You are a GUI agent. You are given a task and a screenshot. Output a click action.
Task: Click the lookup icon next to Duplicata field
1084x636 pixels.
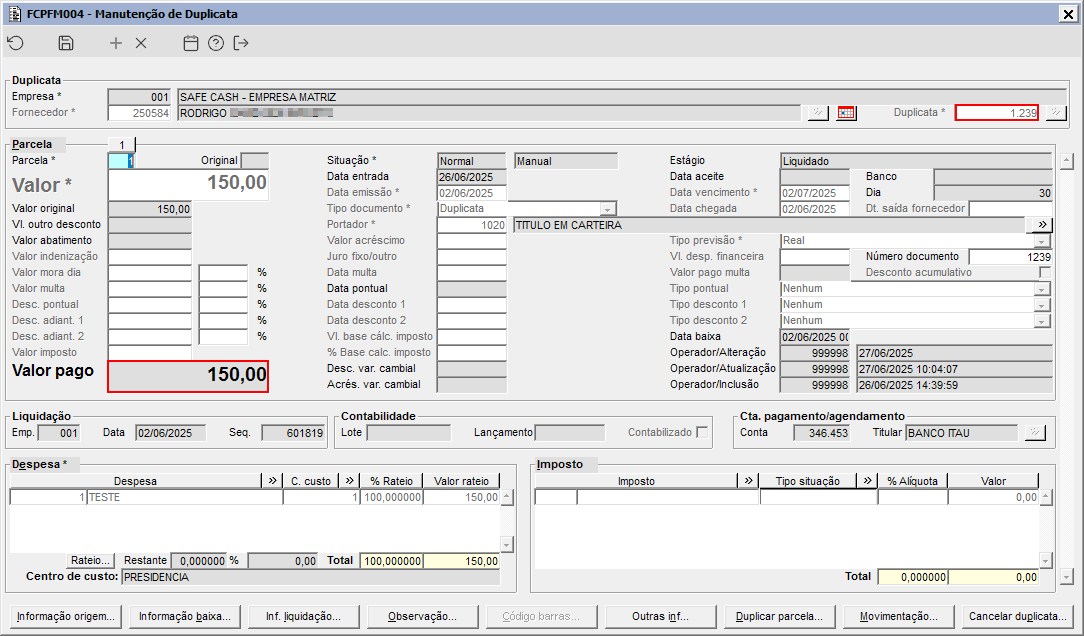pos(1056,113)
